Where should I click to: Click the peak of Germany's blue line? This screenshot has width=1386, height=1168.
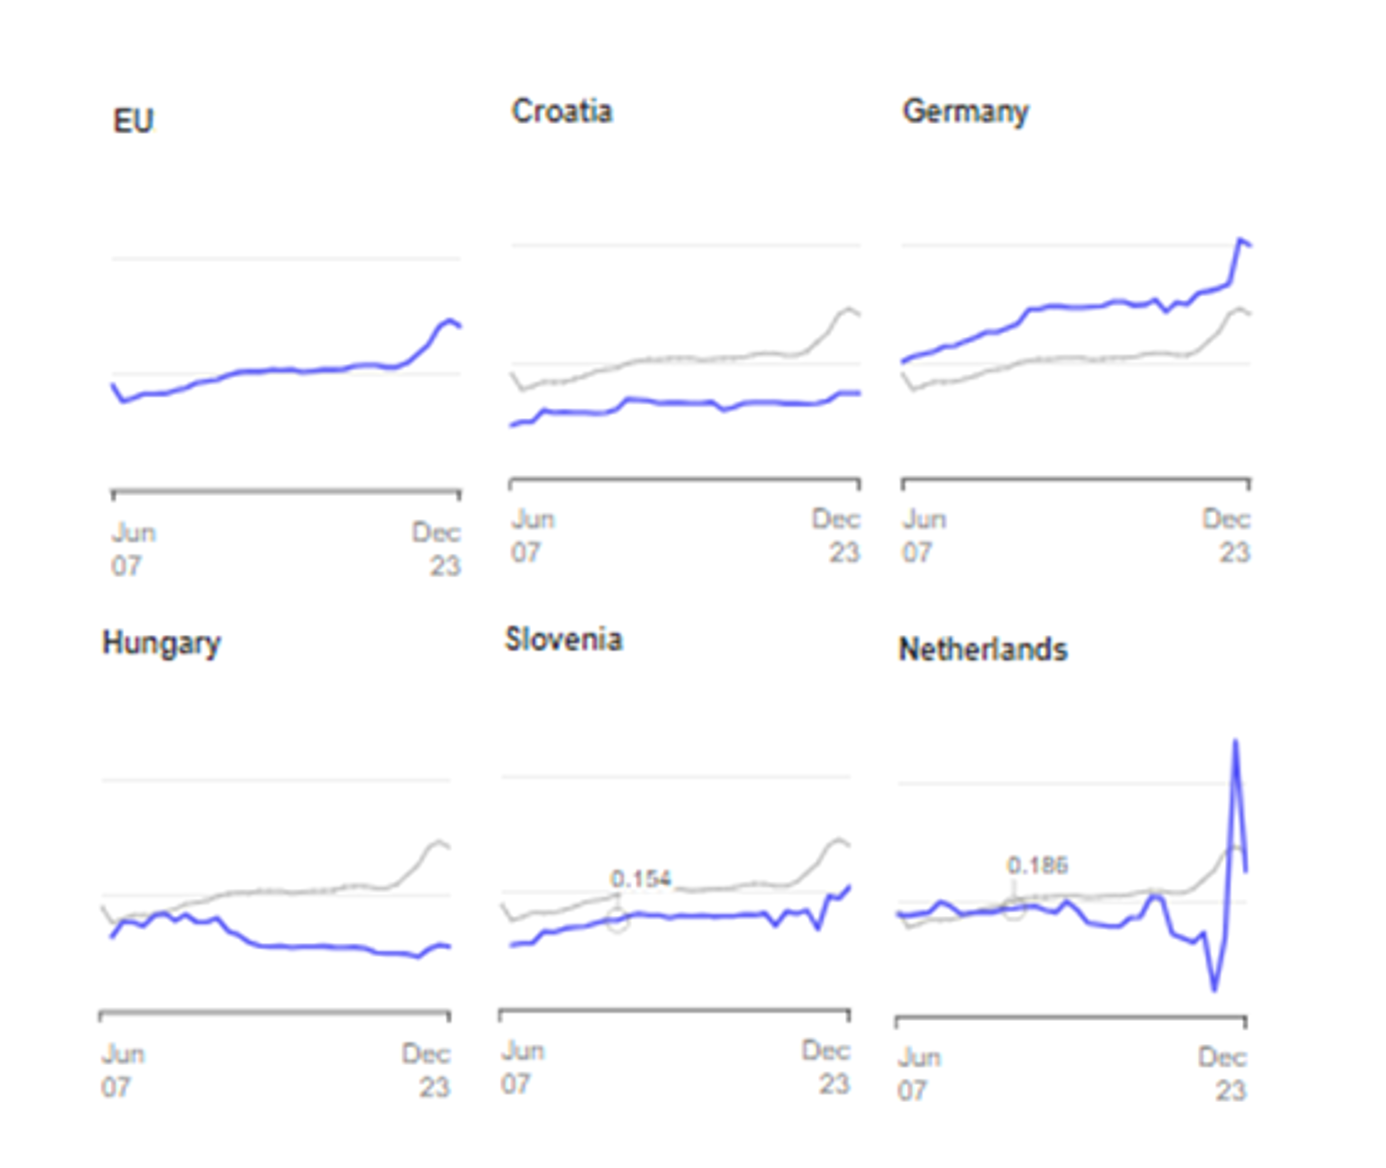(1241, 240)
